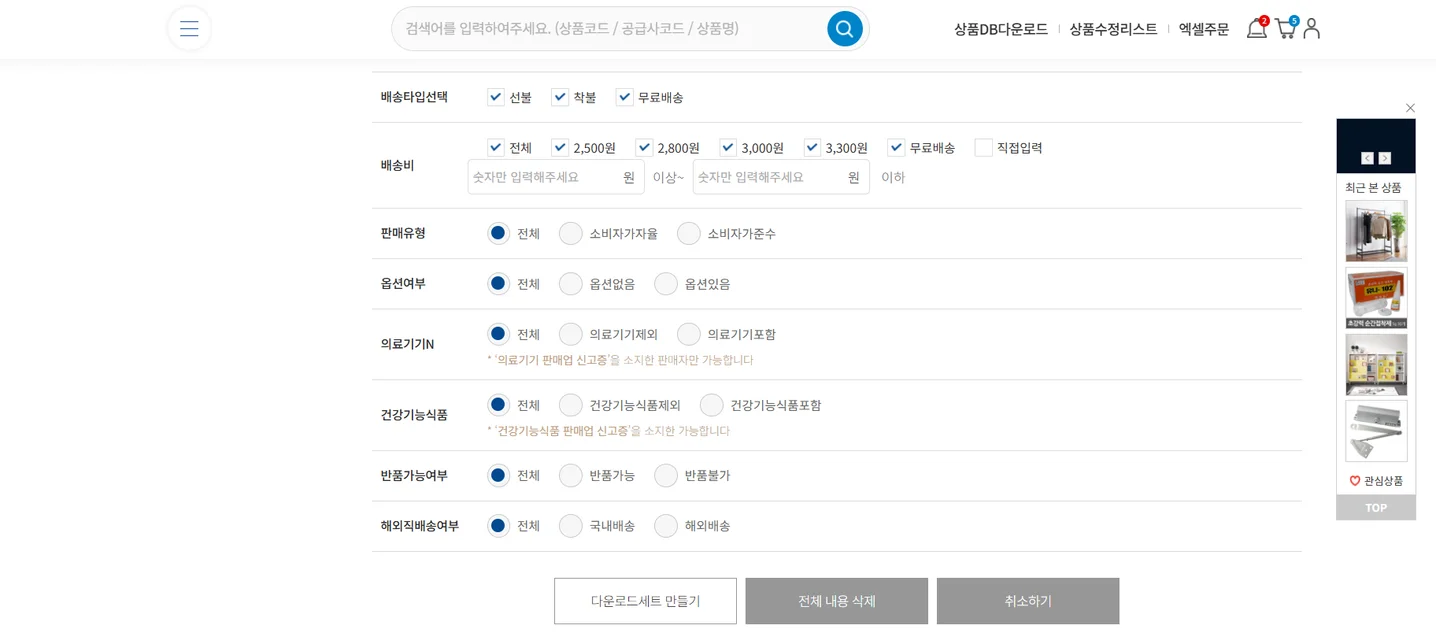
Task: Click the next arrow in 최근 본 상품 carousel
Action: coord(1386,157)
